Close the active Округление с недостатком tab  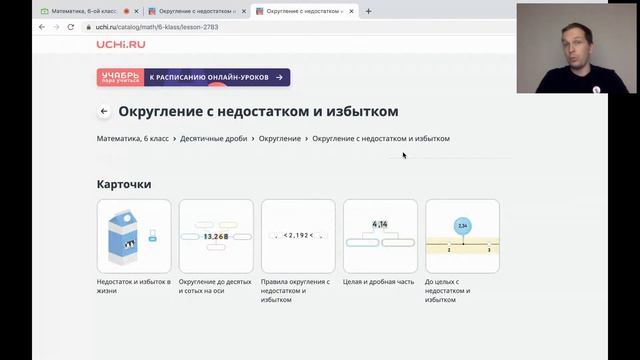tap(351, 11)
